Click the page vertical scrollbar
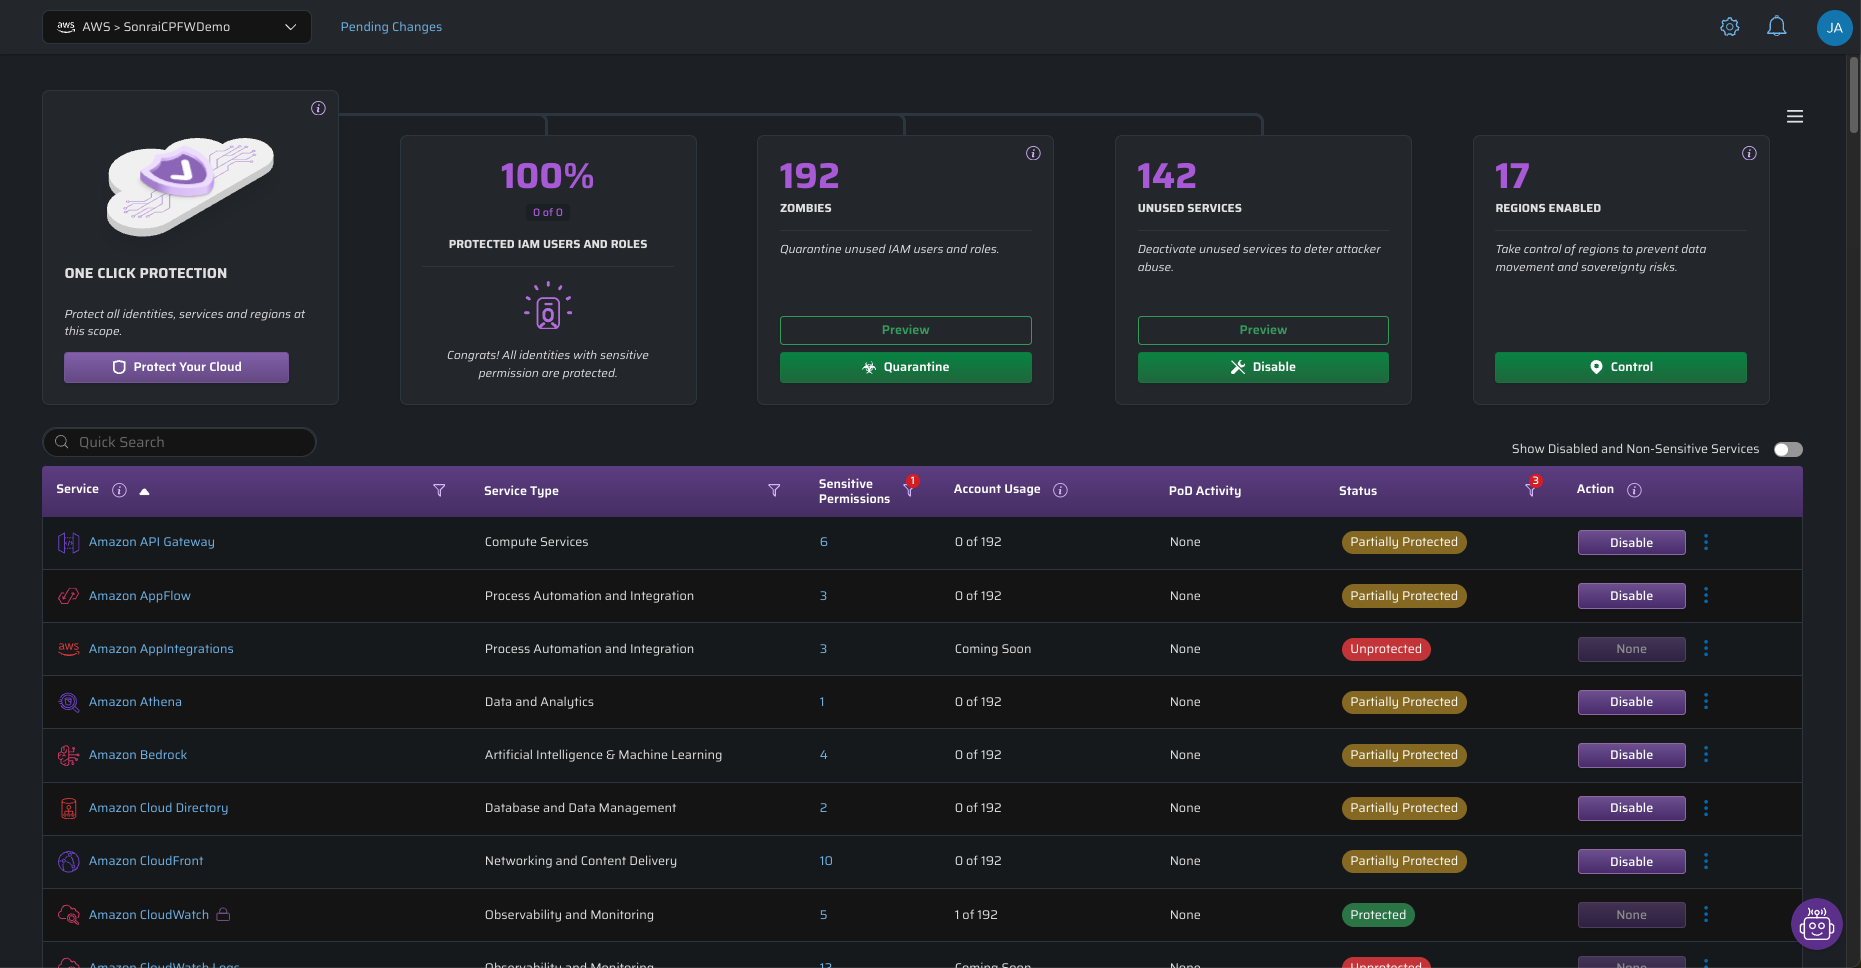Screen dimensions: 1861x968 click(x=1854, y=95)
